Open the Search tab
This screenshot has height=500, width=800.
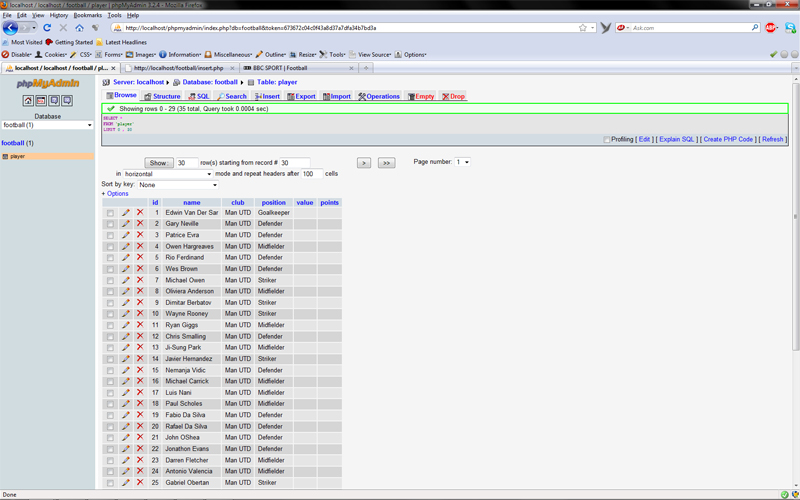231,96
